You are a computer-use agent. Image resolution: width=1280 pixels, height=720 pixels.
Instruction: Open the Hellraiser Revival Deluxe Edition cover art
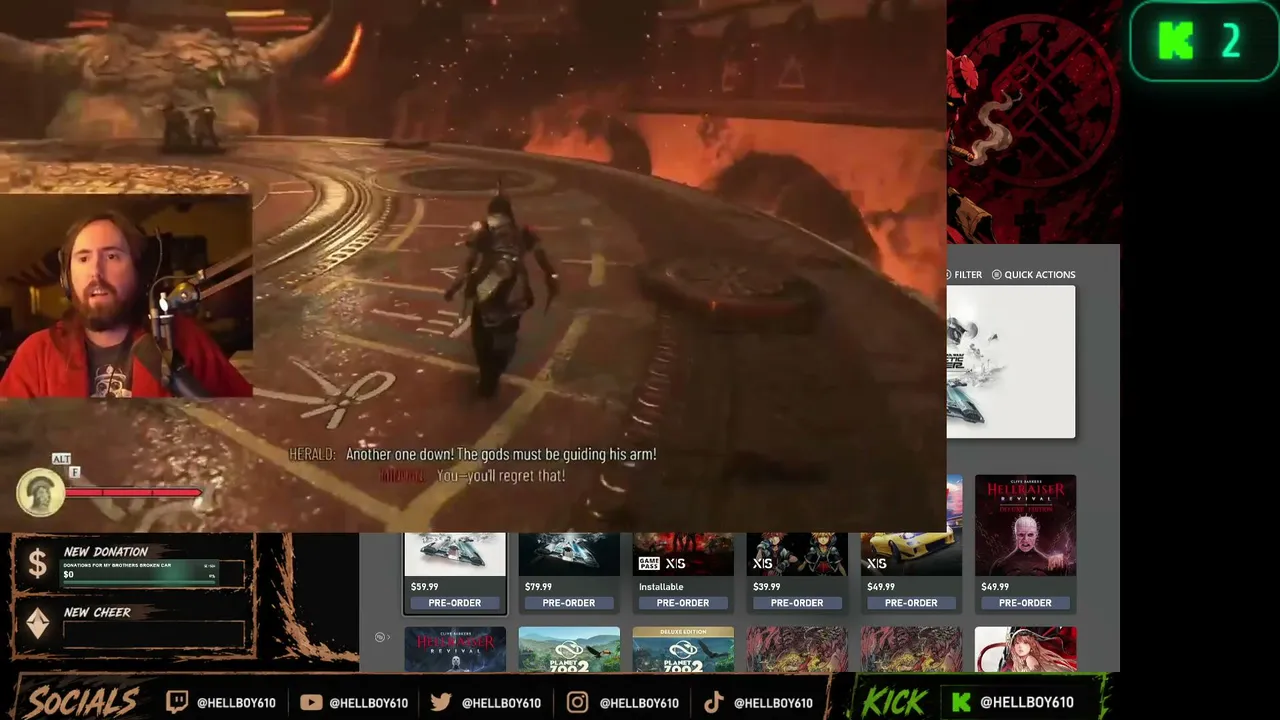click(x=1025, y=526)
